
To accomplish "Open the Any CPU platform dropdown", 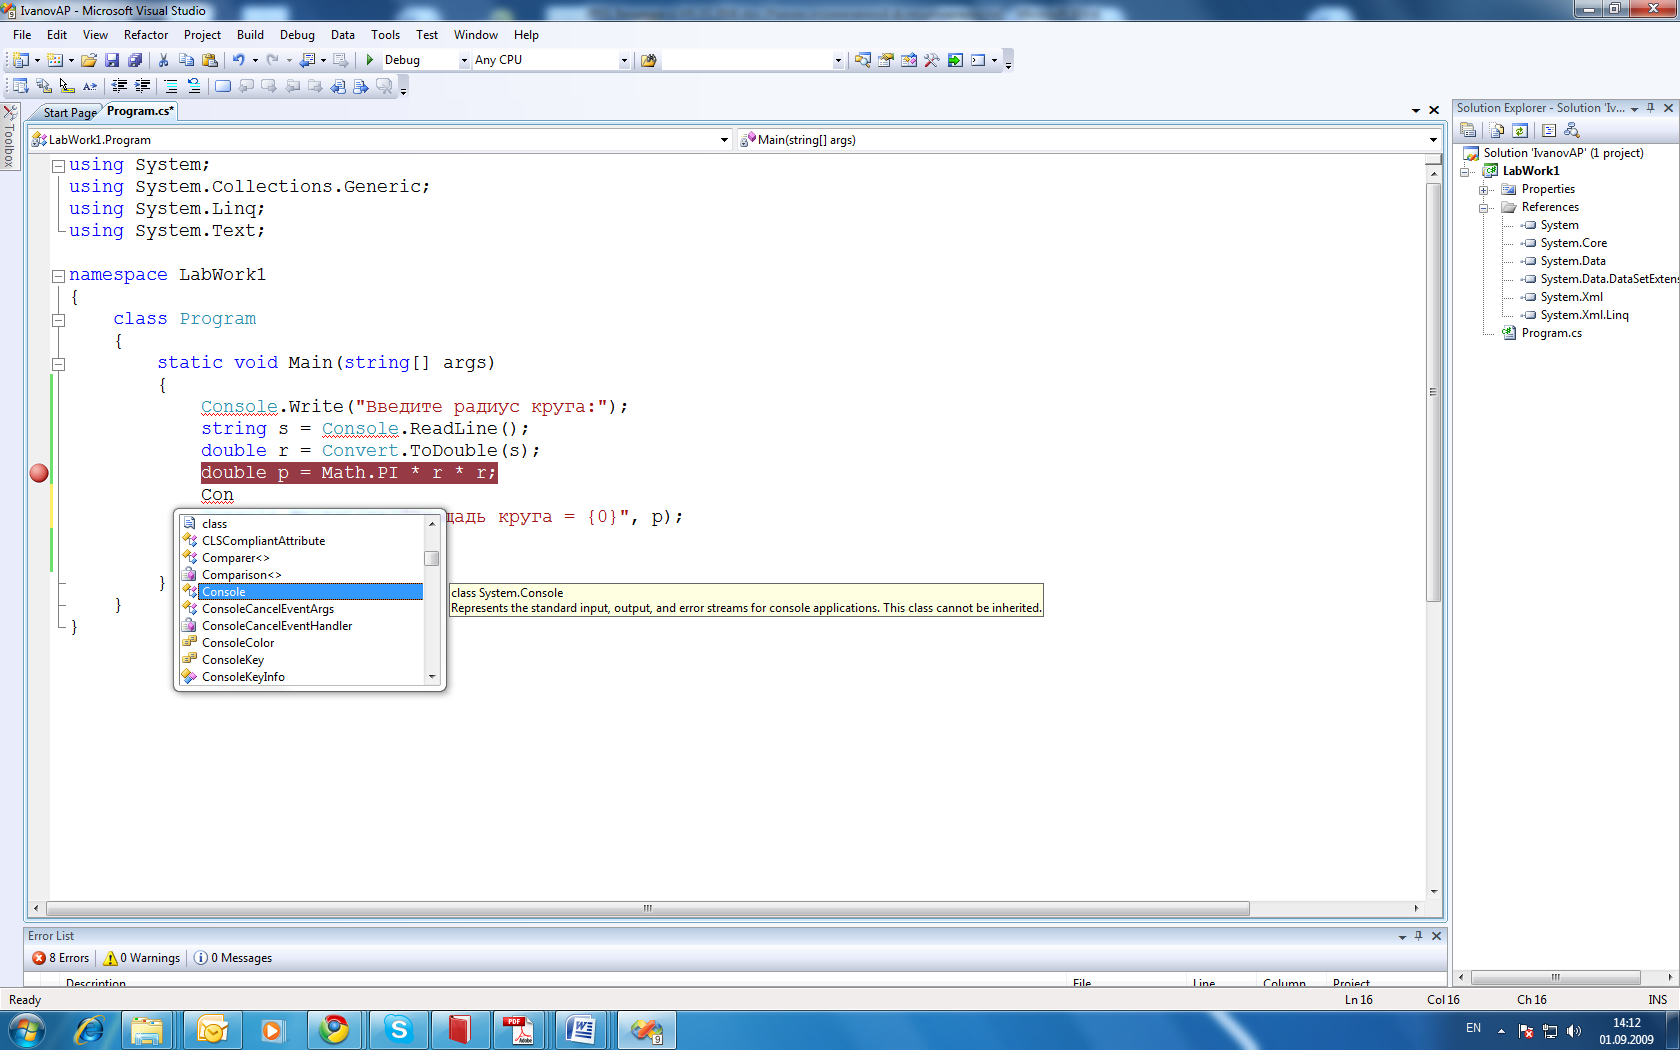I will (x=624, y=60).
